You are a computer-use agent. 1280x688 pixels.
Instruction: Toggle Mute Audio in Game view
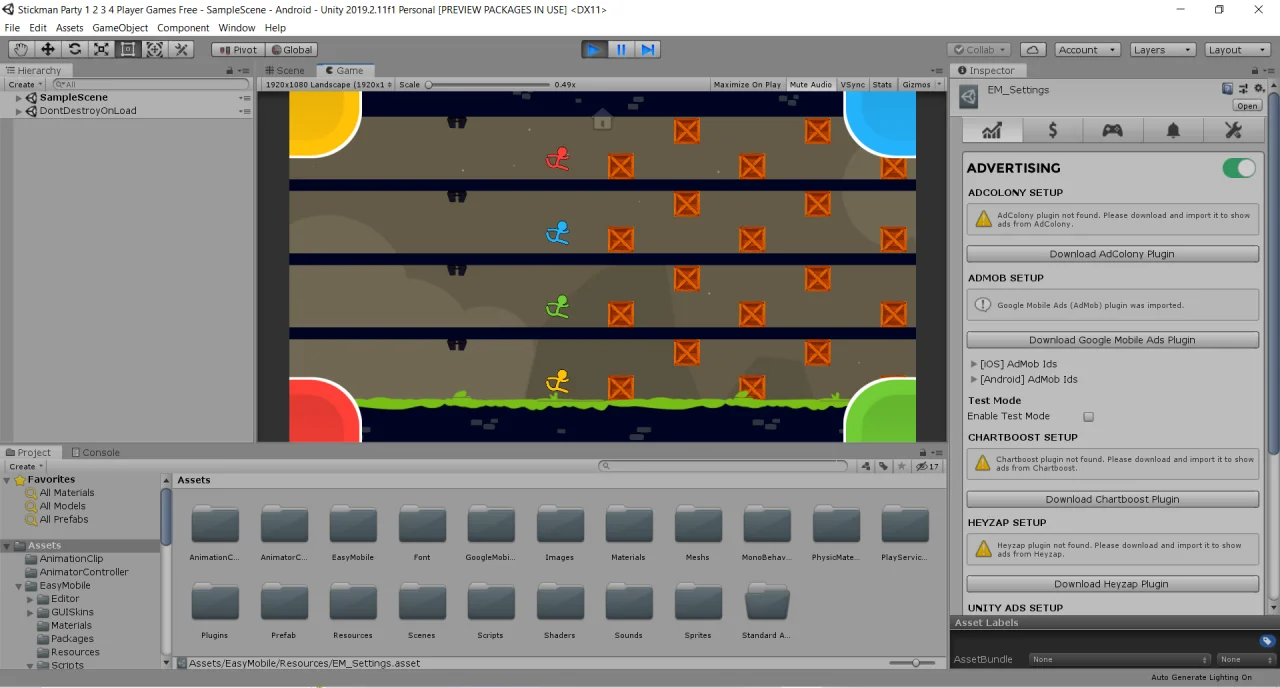coord(810,85)
